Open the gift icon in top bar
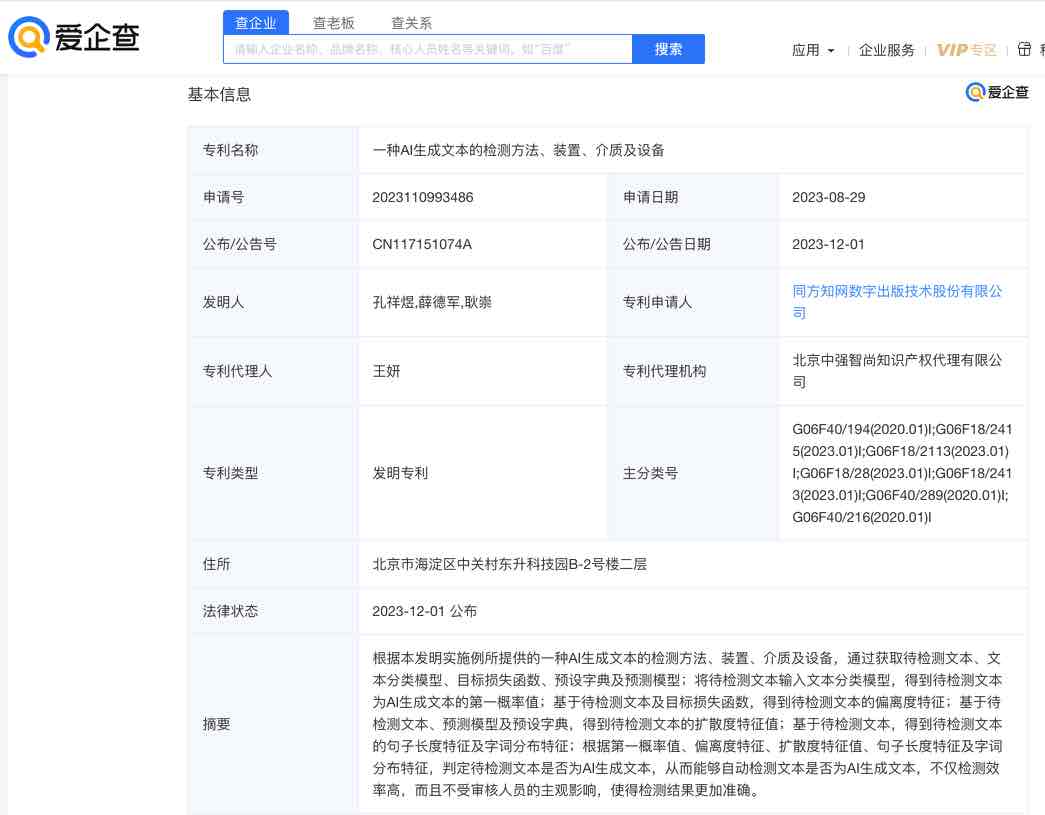This screenshot has height=815, width=1045. (x=1024, y=49)
